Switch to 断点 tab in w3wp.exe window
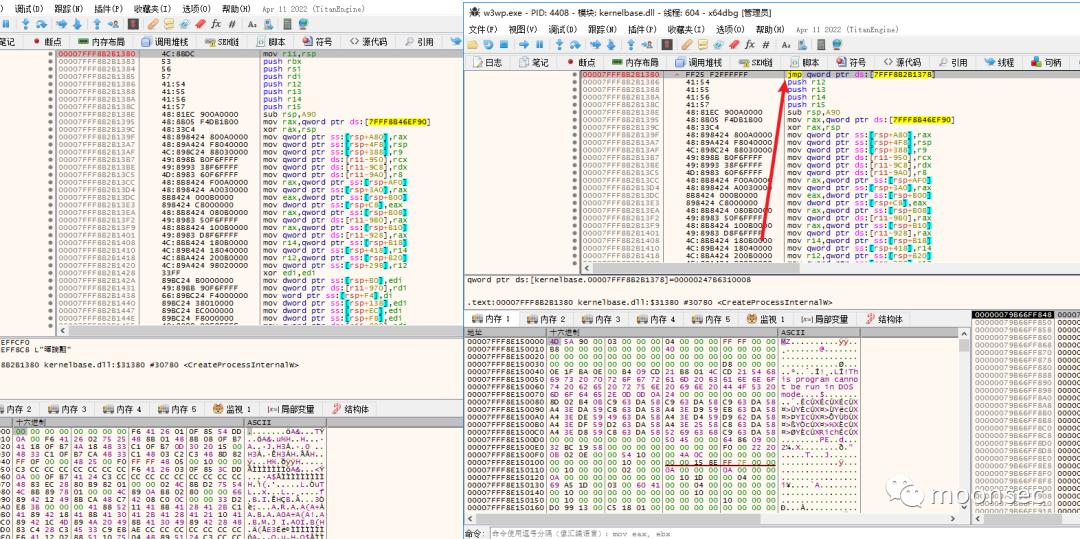This screenshot has width=1080, height=539. click(x=582, y=63)
